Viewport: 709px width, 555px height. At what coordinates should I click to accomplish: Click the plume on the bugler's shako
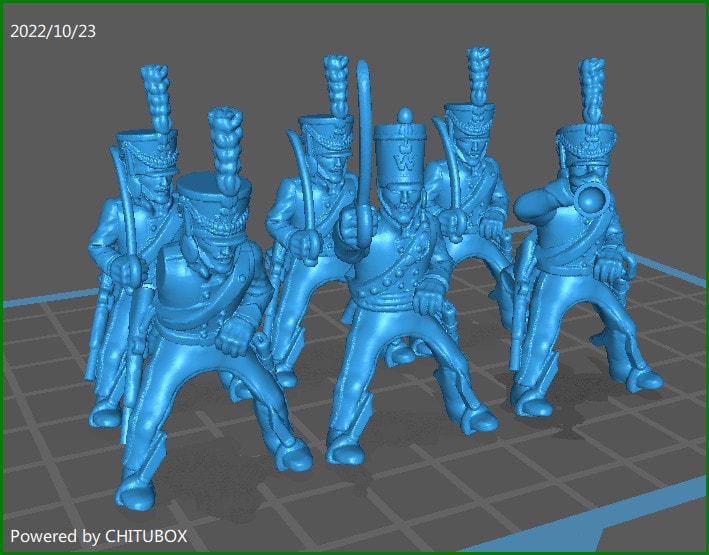coord(593,88)
